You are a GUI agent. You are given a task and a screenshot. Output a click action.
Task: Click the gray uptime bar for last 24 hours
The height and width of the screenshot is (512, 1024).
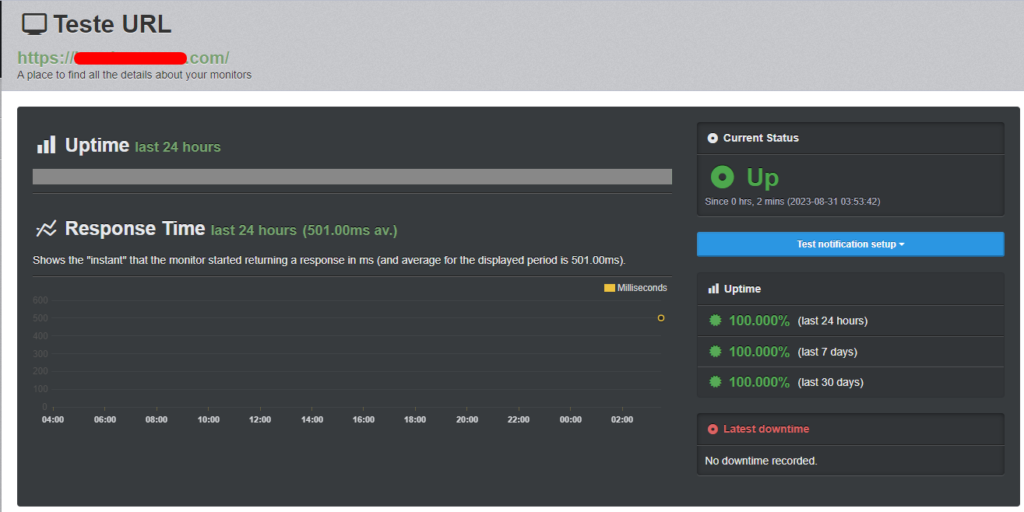(352, 177)
